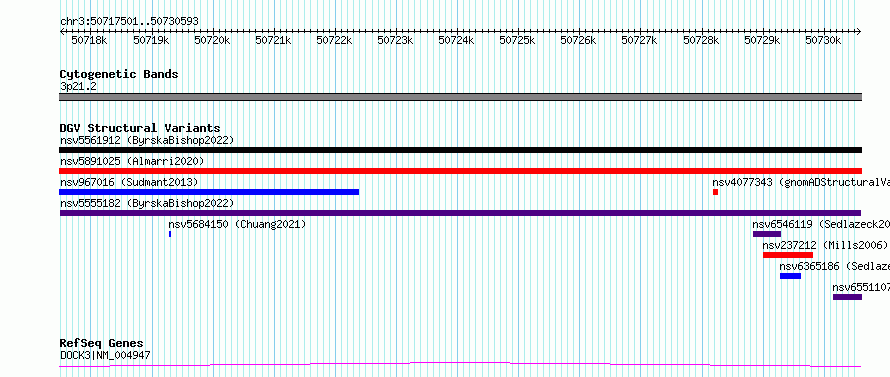This screenshot has height=377, width=890.
Task: Click the nsv6546119 Sedlazeck label
Action: click(x=821, y=224)
